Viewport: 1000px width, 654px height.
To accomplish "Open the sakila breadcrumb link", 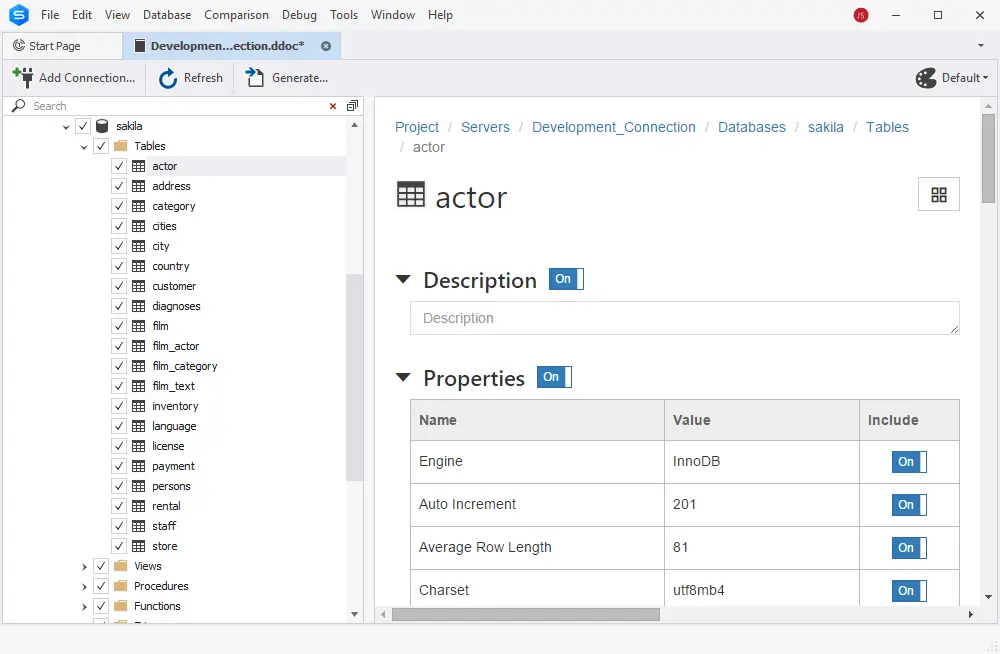I will [825, 127].
